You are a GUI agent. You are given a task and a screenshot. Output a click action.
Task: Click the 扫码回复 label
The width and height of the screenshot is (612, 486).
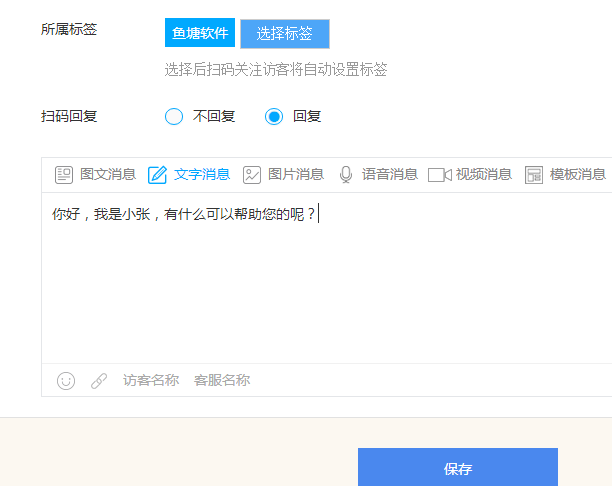[x=69, y=116]
